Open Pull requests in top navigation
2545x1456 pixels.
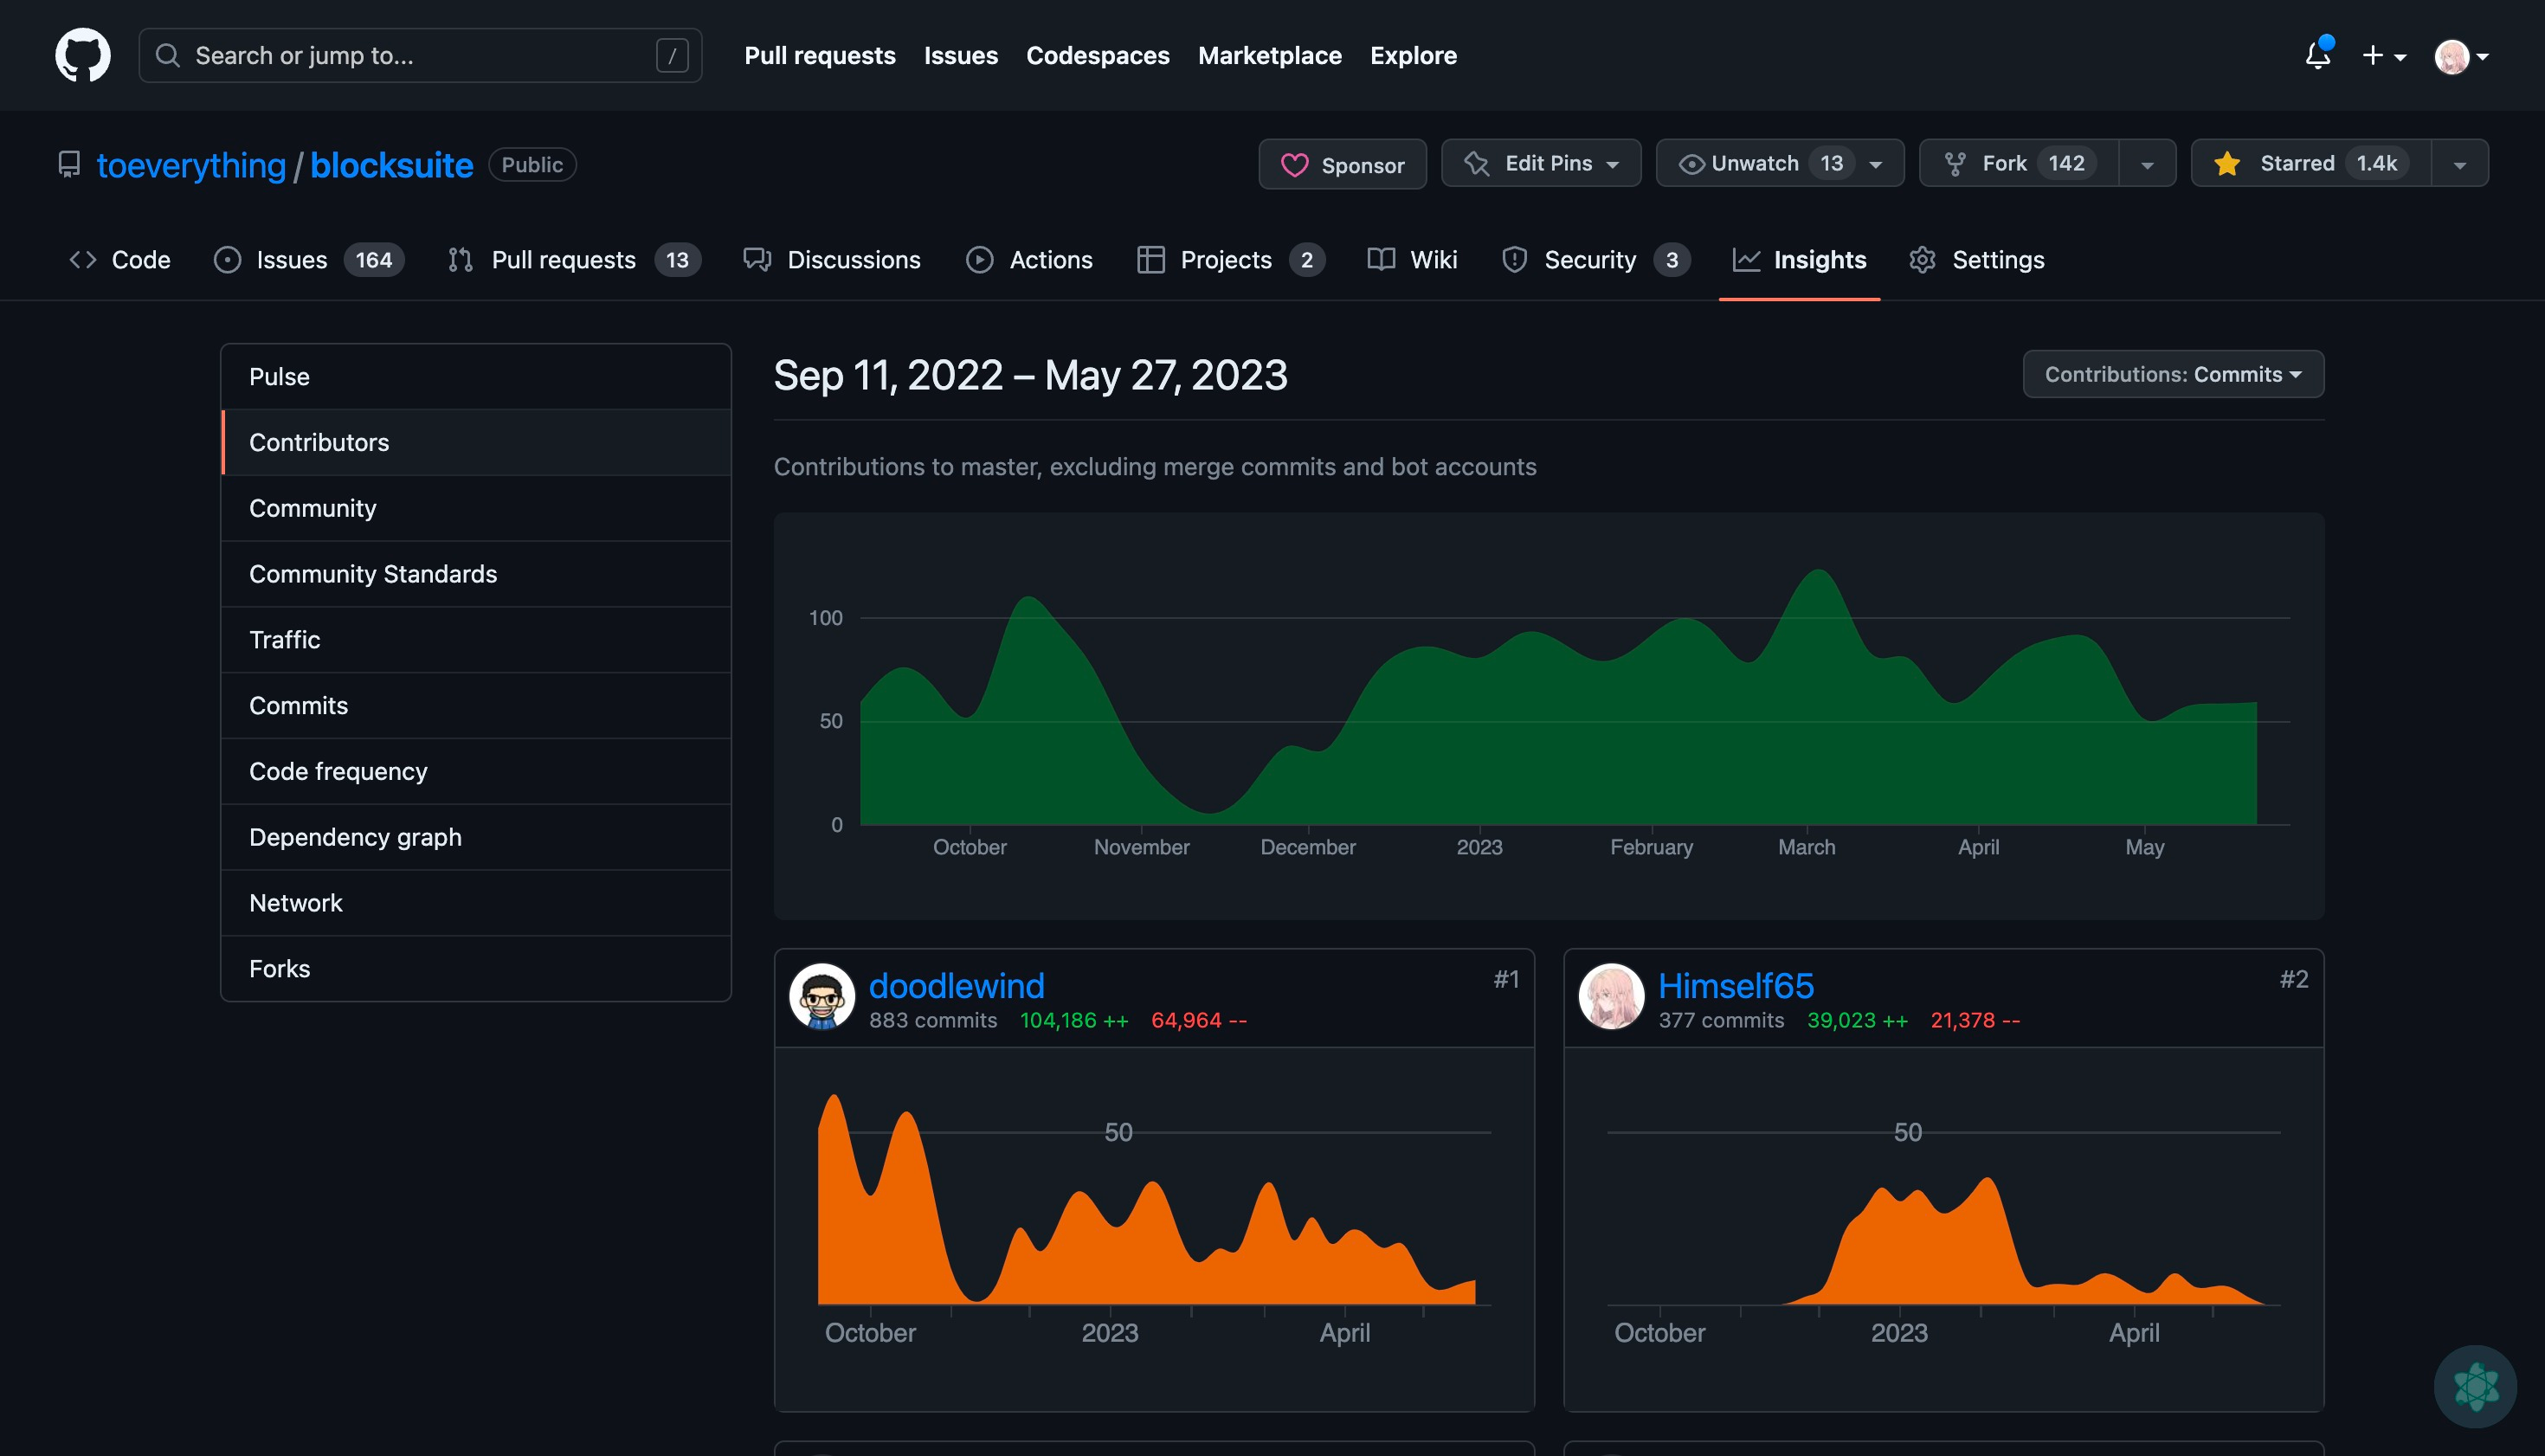[x=820, y=55]
